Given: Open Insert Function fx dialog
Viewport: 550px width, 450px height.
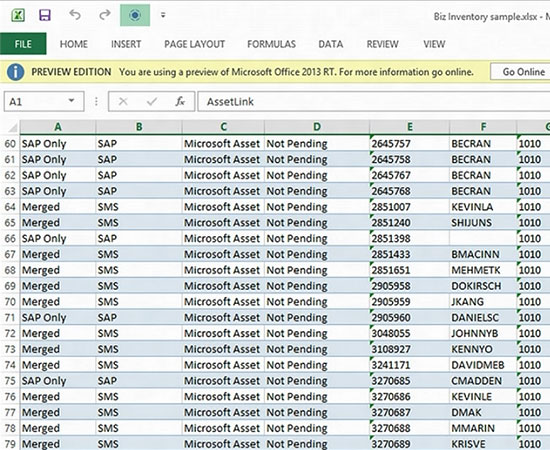Looking at the screenshot, I should (x=180, y=102).
